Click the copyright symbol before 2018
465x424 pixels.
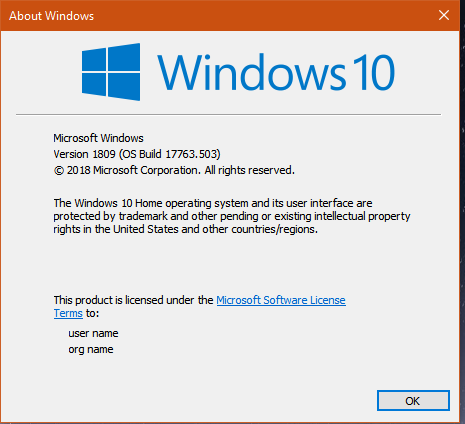click(59, 171)
